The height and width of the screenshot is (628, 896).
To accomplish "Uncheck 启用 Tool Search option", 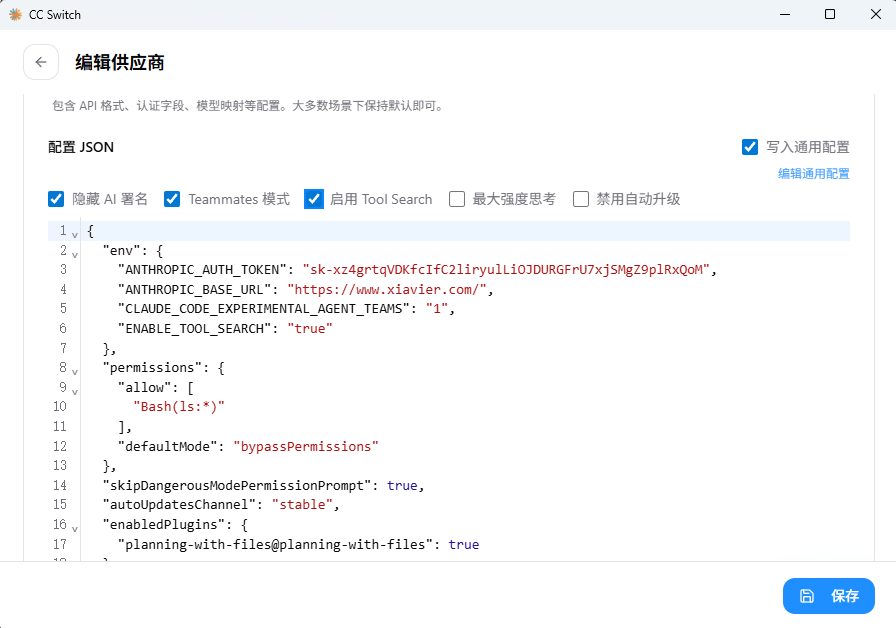I will (x=314, y=199).
